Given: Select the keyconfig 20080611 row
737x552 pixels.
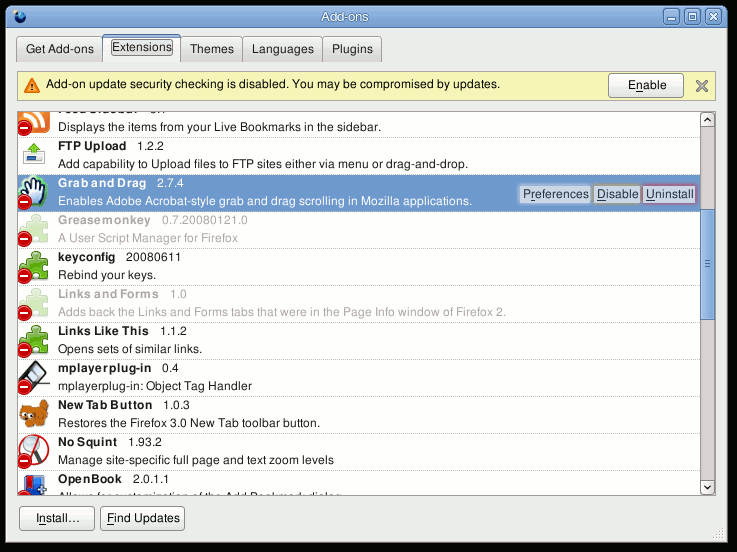Looking at the screenshot, I should tap(359, 267).
